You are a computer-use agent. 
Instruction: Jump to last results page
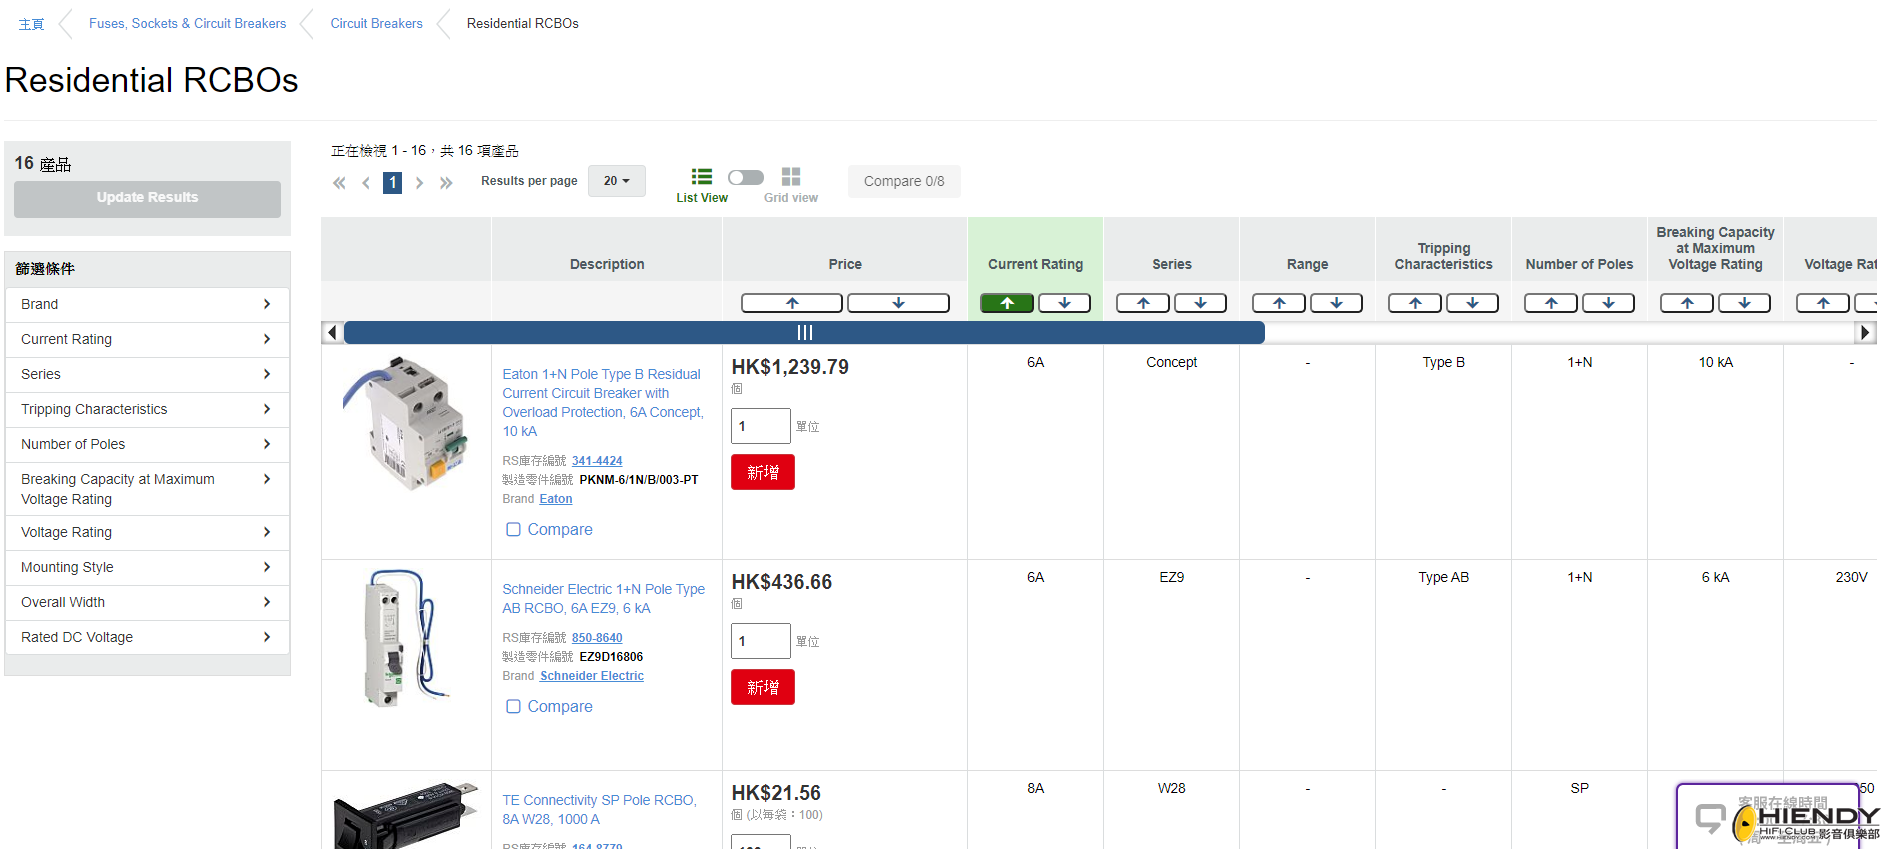point(446,183)
